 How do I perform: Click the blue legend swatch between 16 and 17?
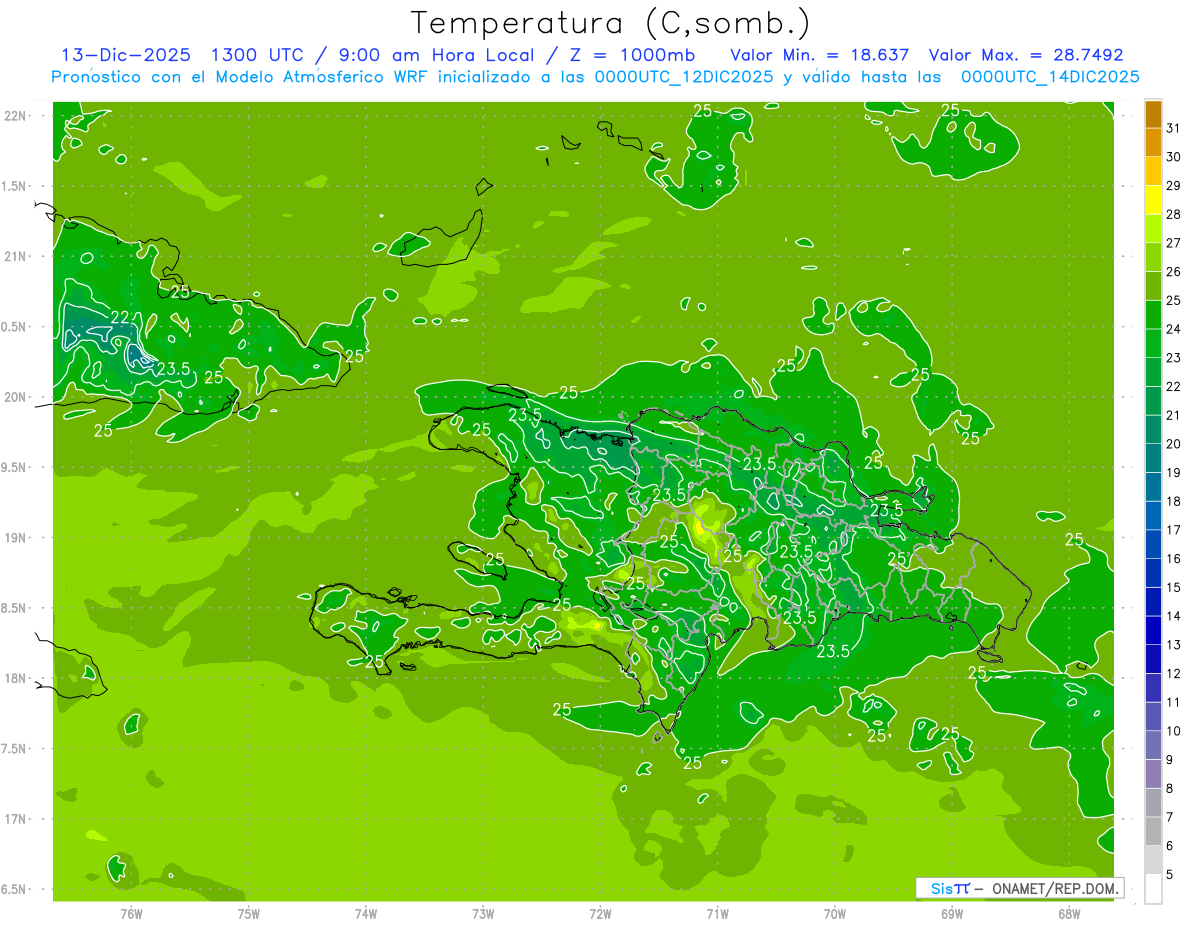click(1153, 544)
